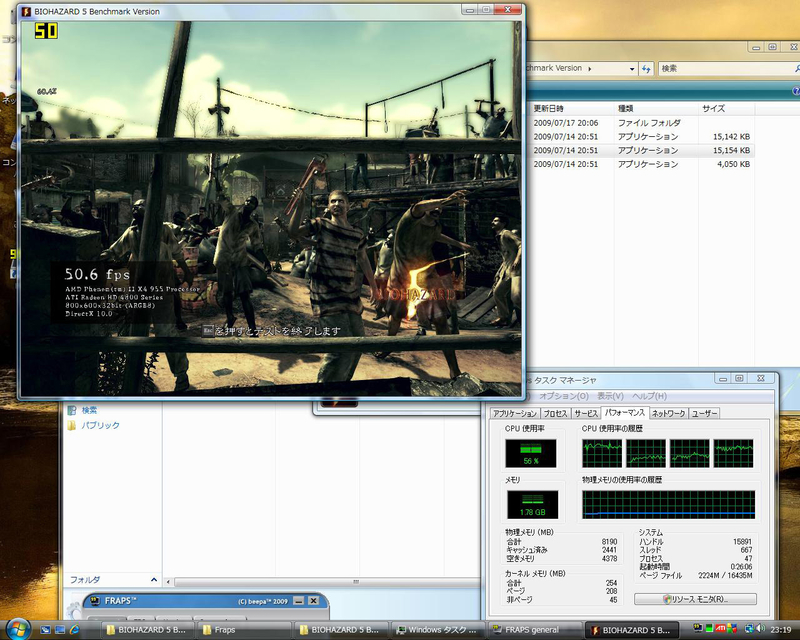Open 検索 link in Explorer sidebar
This screenshot has height=640, width=800.
tap(89, 410)
